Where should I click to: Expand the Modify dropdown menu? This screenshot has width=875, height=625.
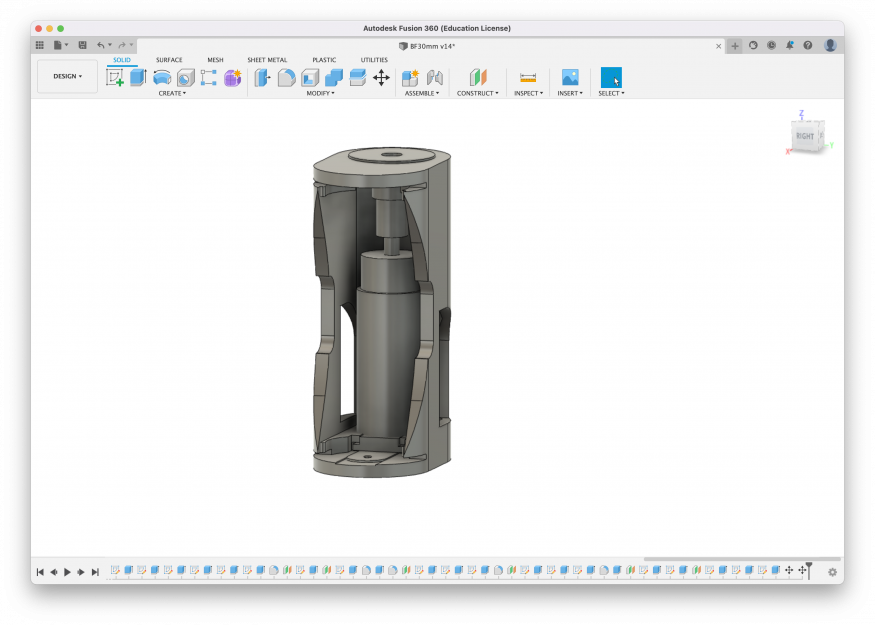click(x=320, y=93)
